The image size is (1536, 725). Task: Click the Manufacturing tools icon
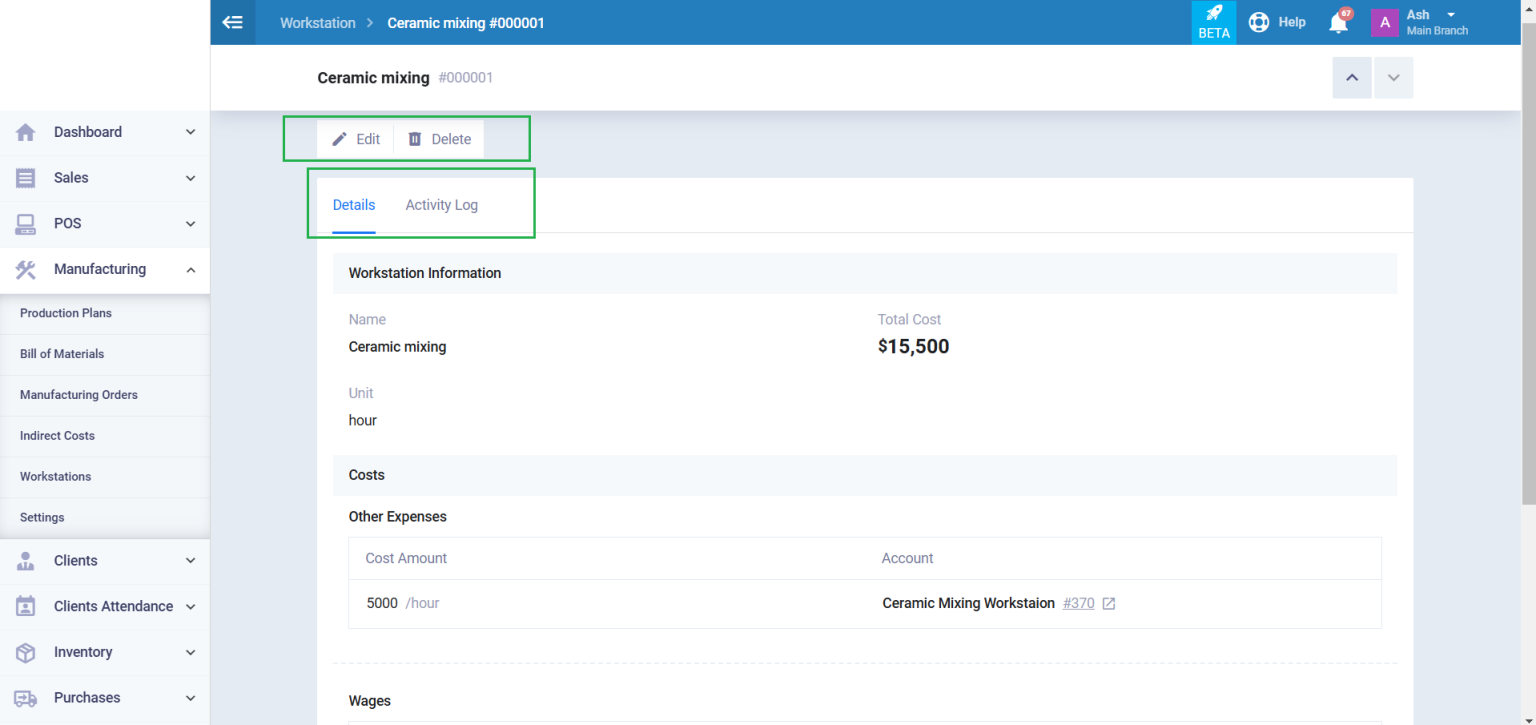coord(26,269)
